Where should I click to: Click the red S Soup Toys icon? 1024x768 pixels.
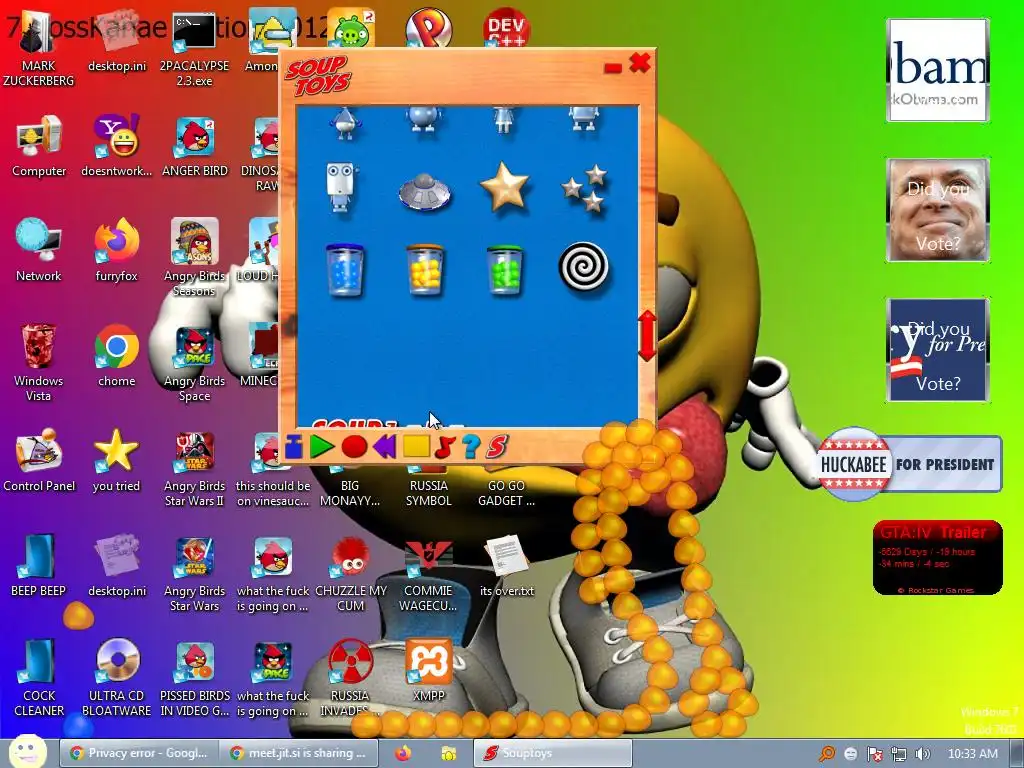coord(497,447)
